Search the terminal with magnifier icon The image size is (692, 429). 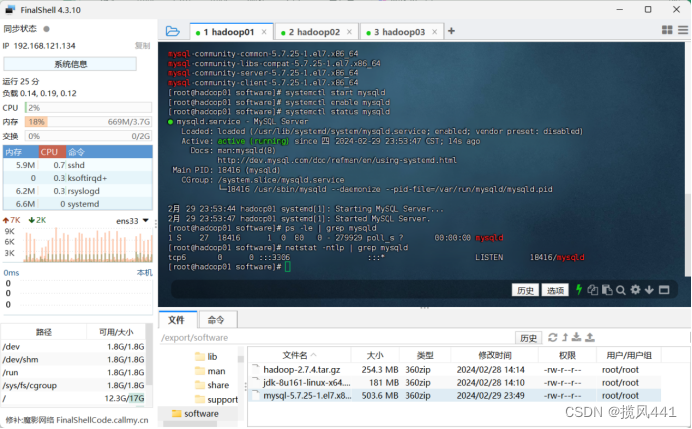(x=621, y=290)
